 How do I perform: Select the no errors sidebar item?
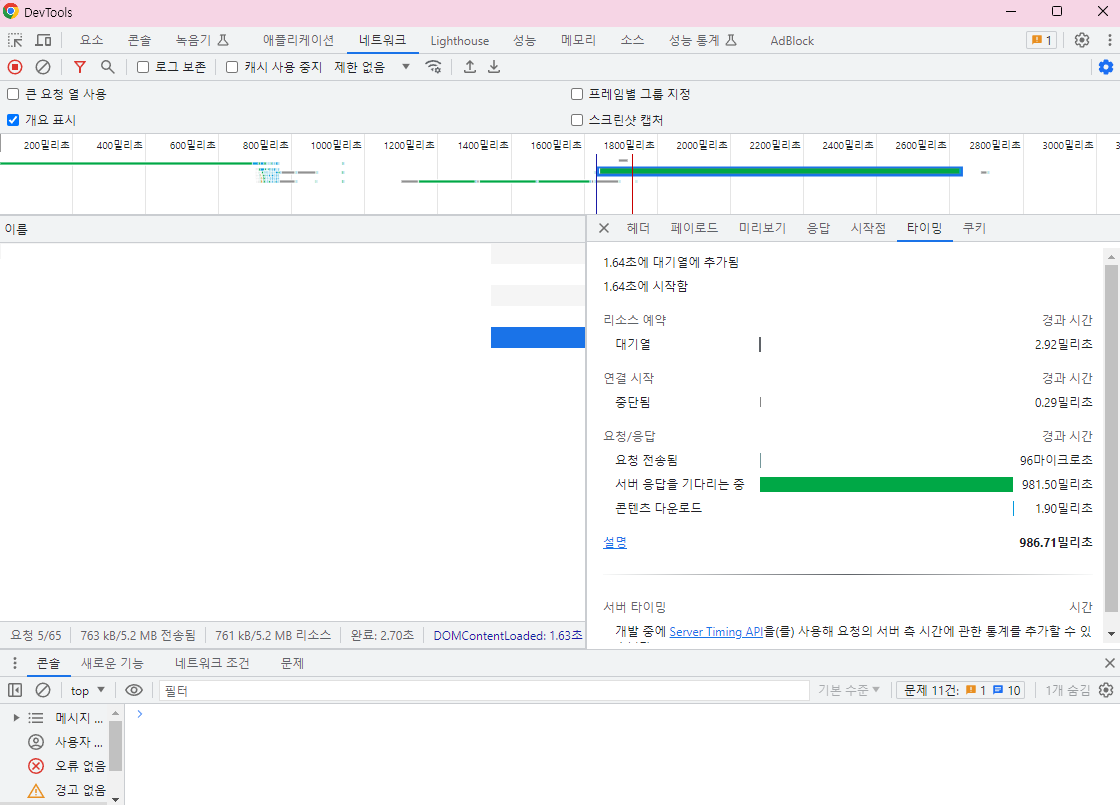coord(66,766)
